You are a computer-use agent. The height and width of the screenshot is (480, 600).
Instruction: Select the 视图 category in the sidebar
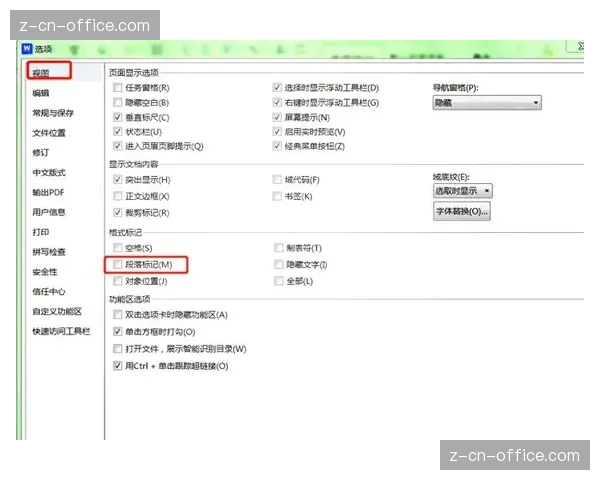pyautogui.click(x=41, y=73)
